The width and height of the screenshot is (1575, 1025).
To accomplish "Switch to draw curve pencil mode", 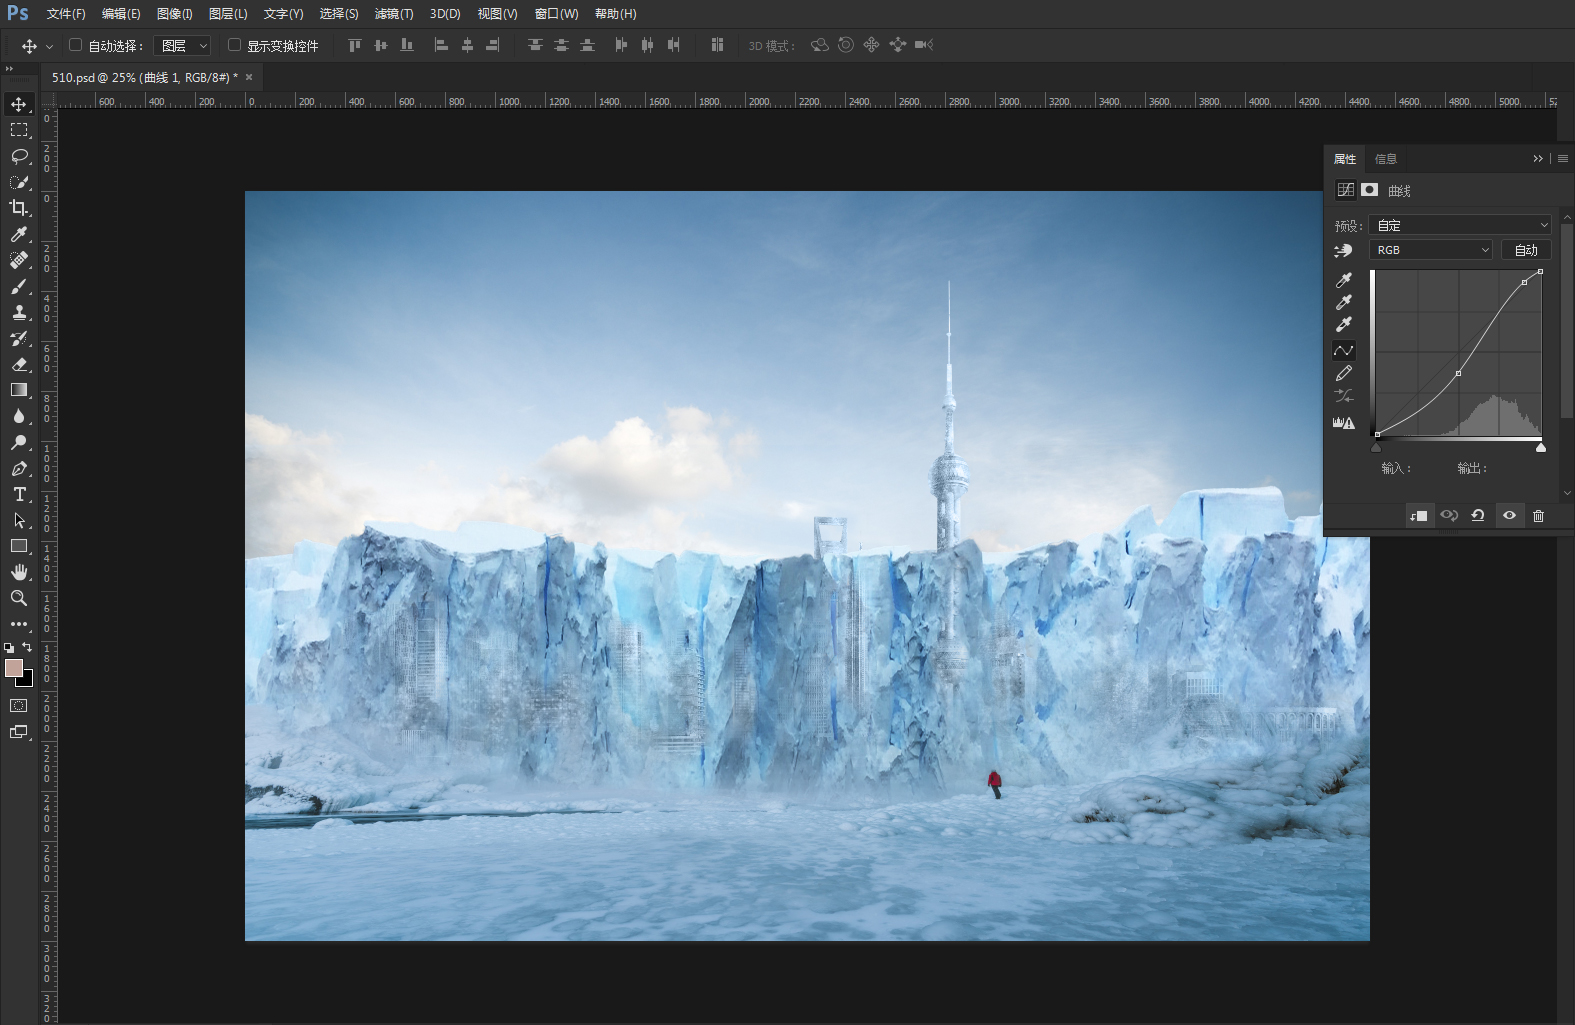I will tap(1344, 374).
